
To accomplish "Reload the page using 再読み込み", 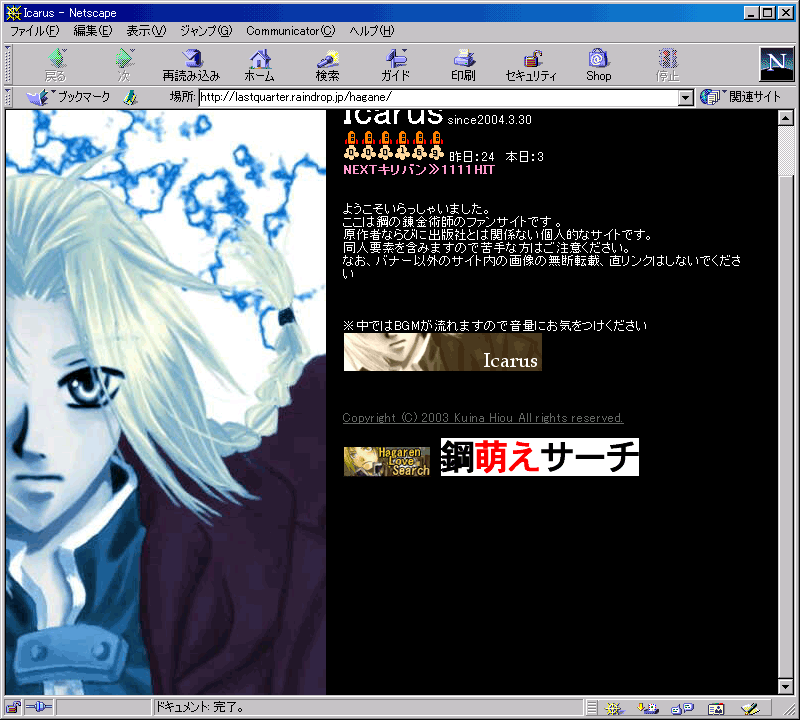I will [191, 65].
